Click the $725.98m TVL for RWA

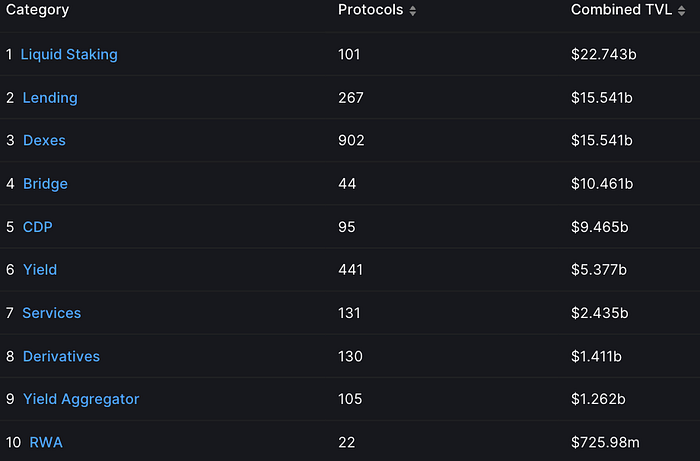tap(605, 443)
